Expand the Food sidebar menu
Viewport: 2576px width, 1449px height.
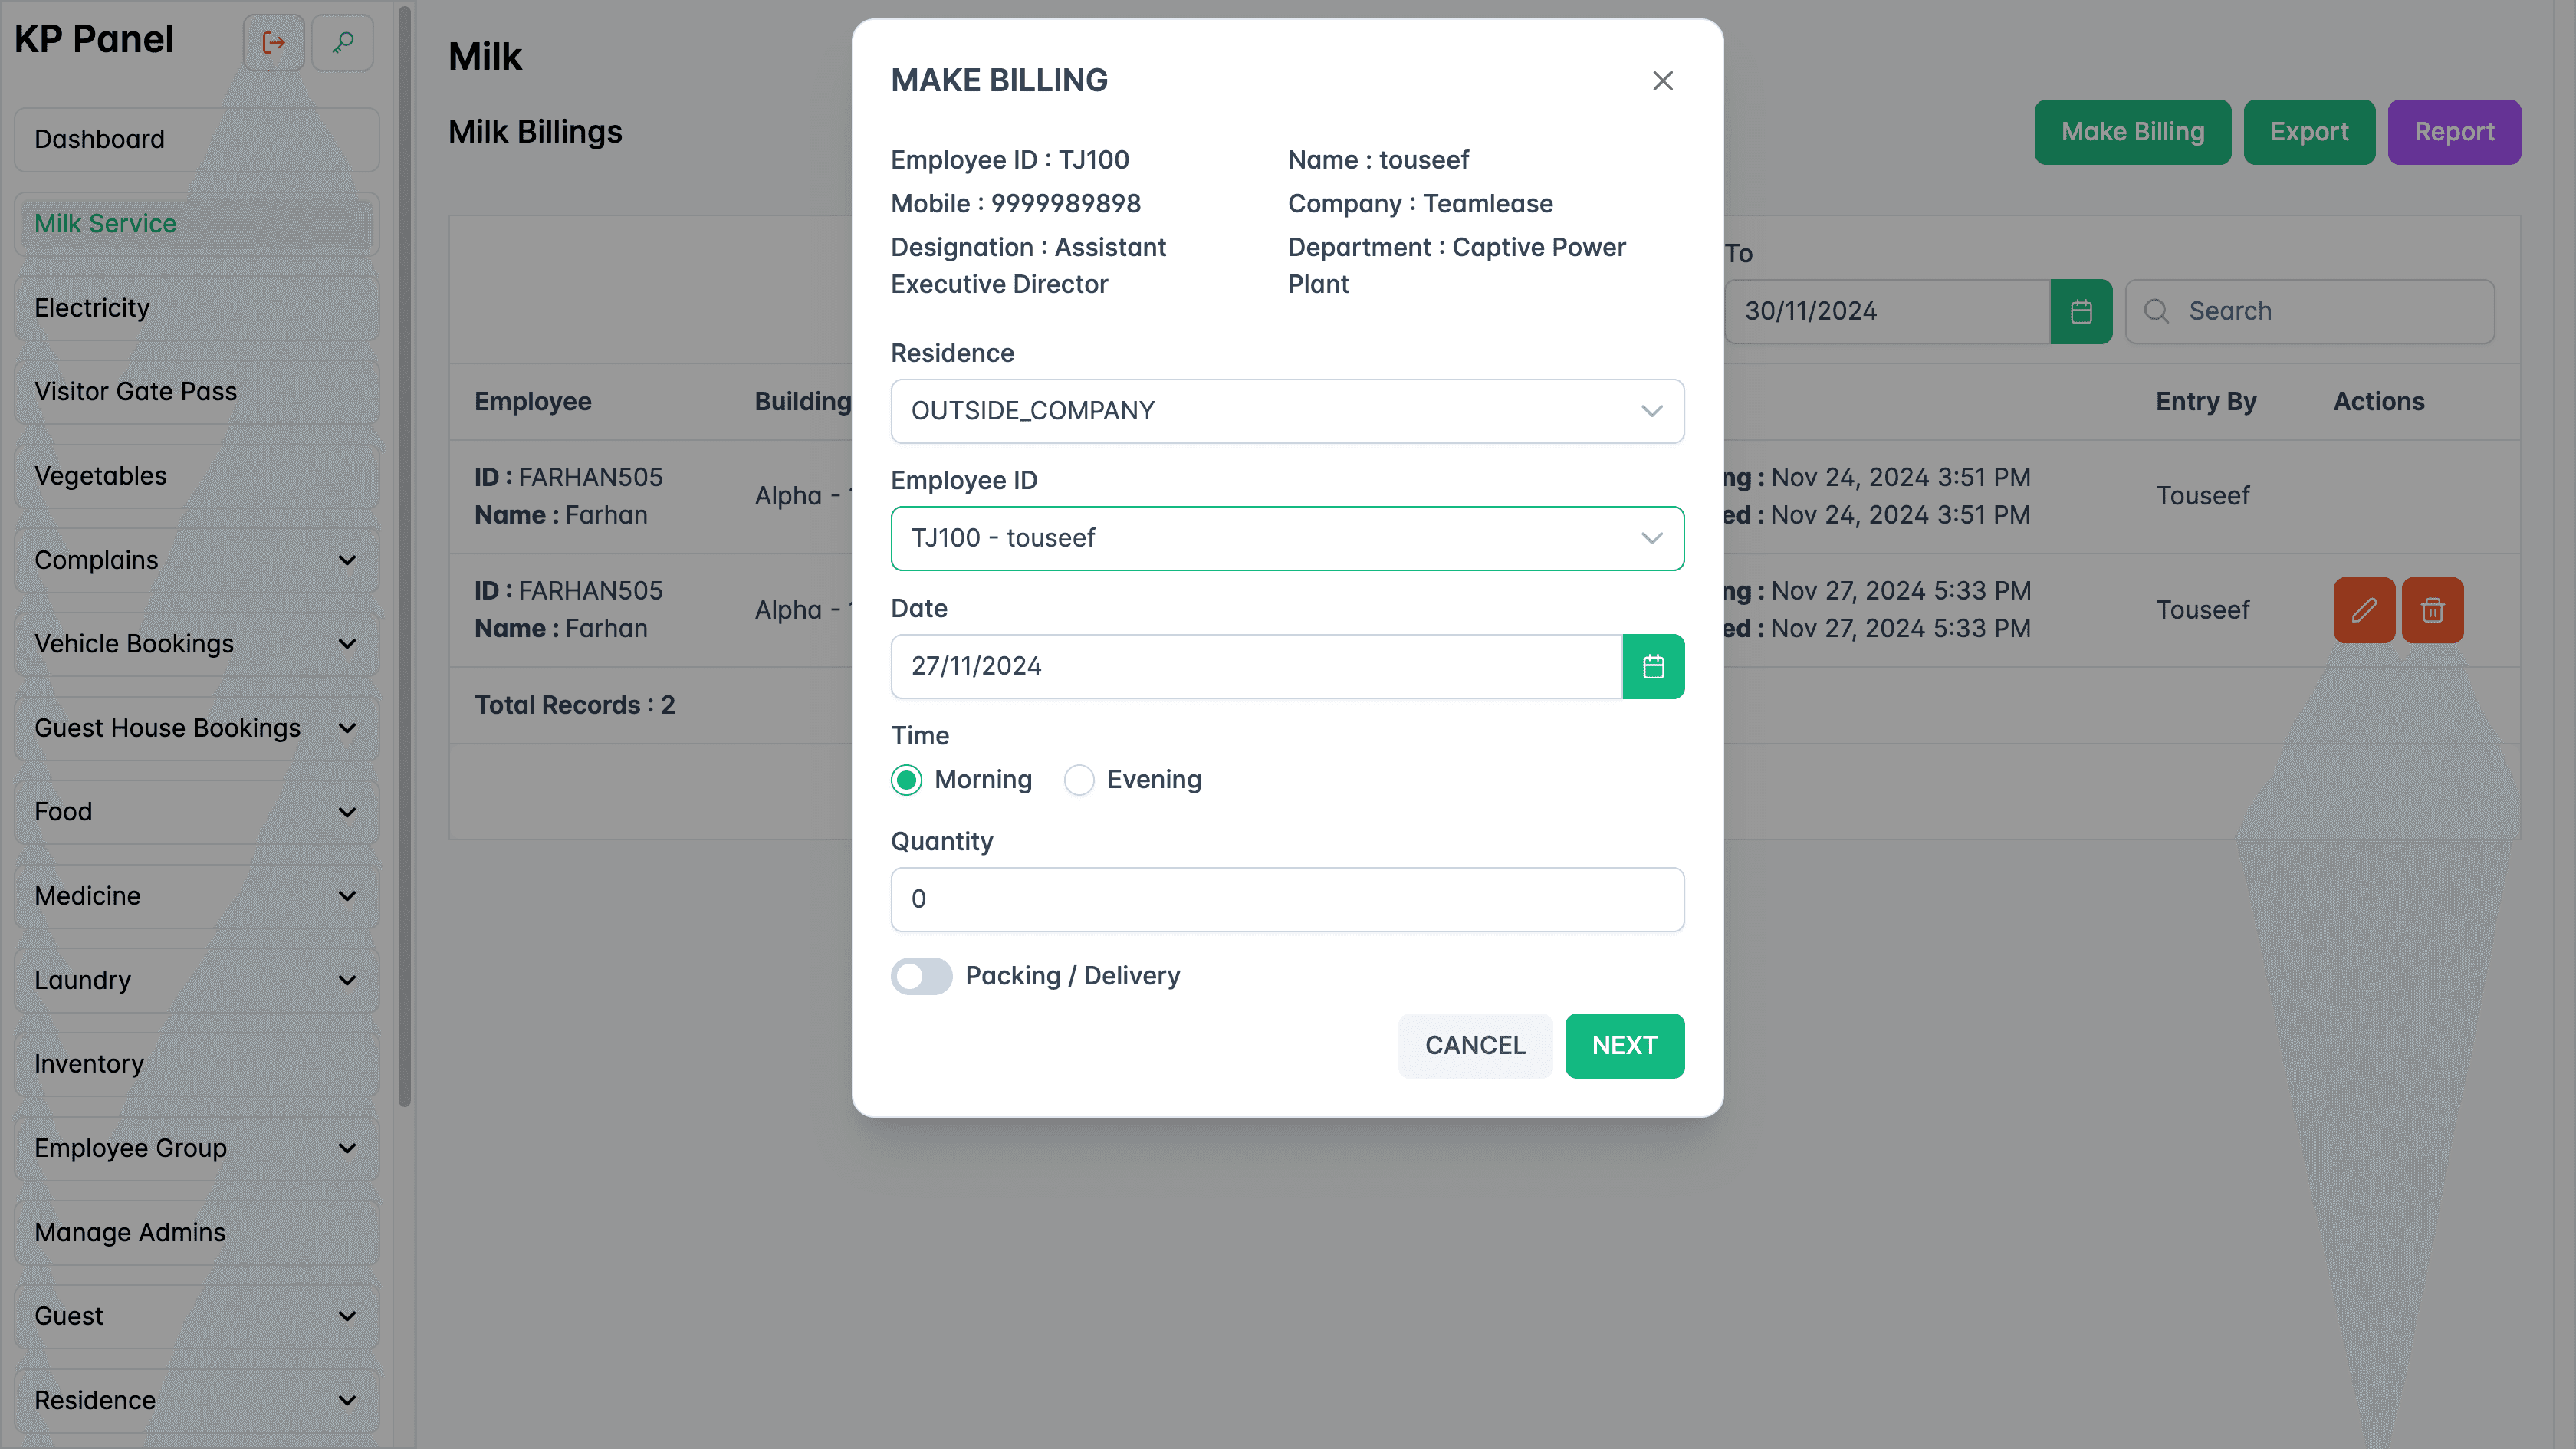click(197, 812)
